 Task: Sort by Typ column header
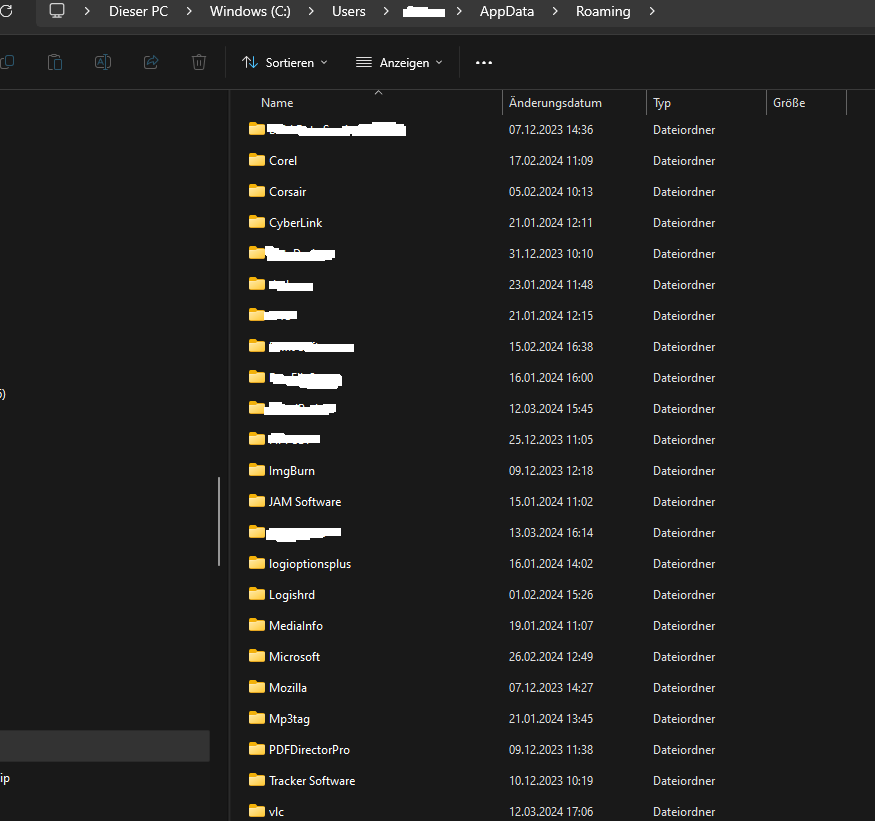point(662,103)
